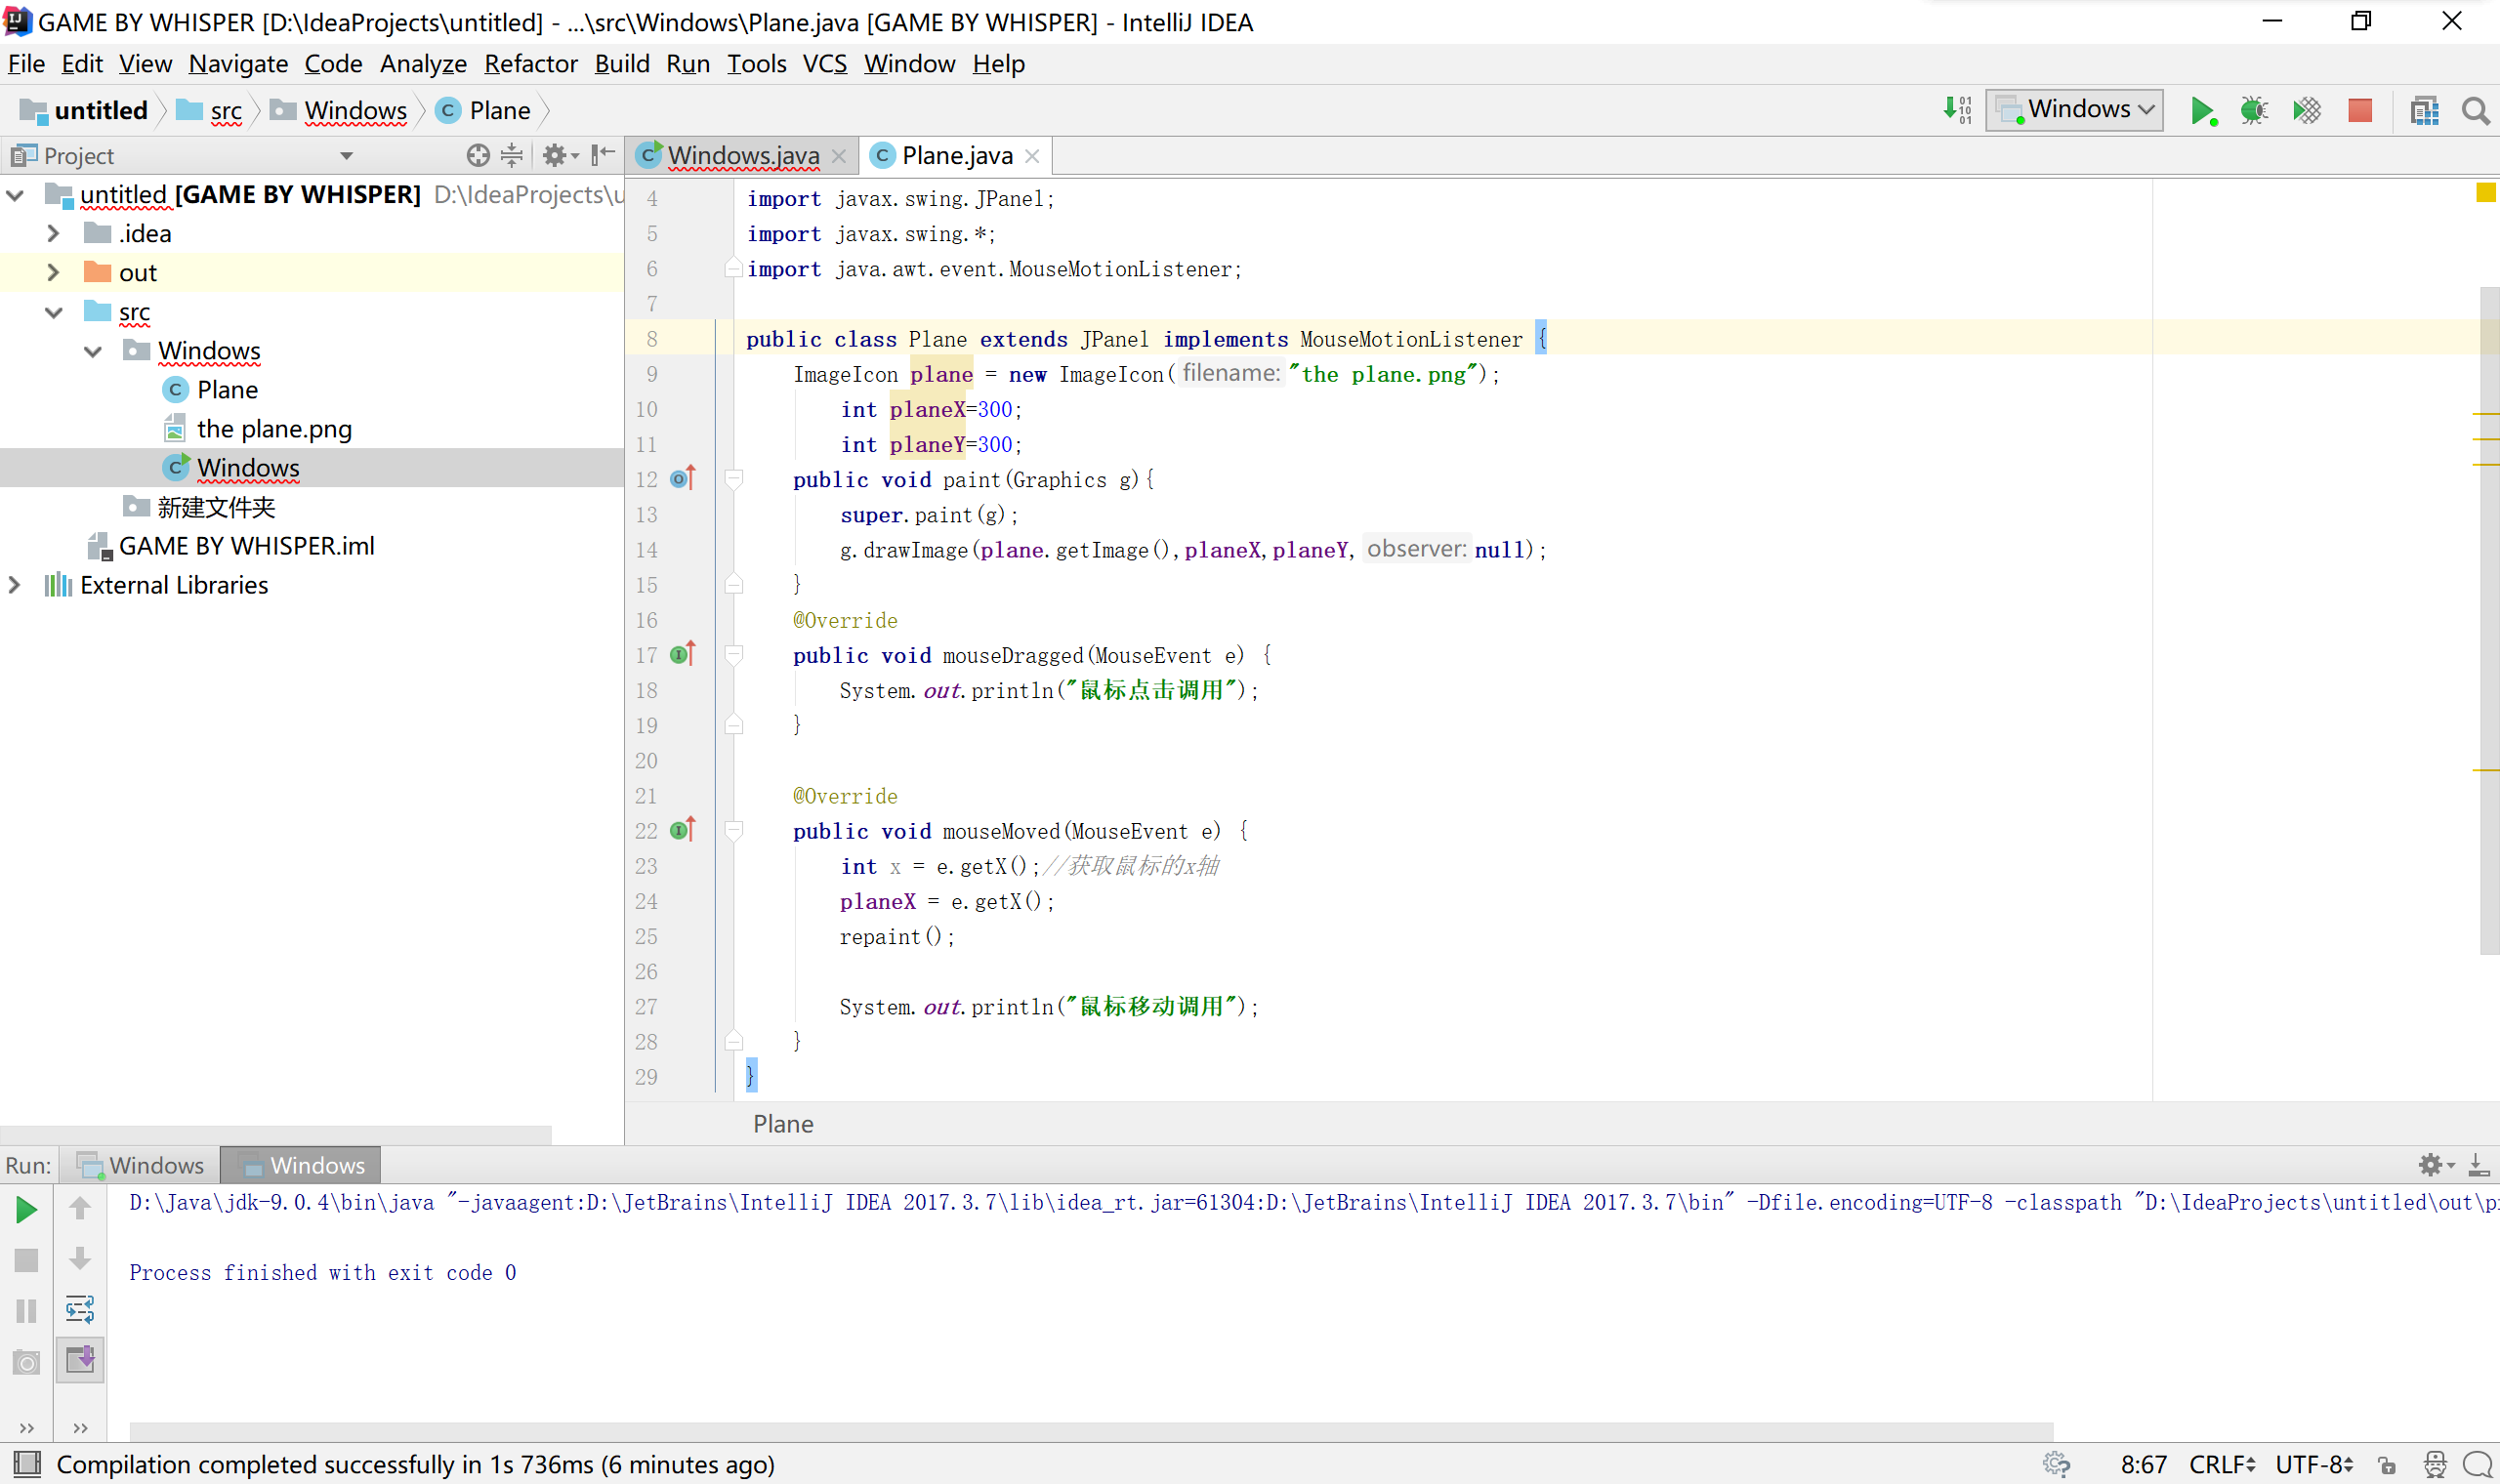Image resolution: width=2500 pixels, height=1484 pixels.
Task: Select GAME BY WHISPER.iml file
Action: (x=246, y=546)
